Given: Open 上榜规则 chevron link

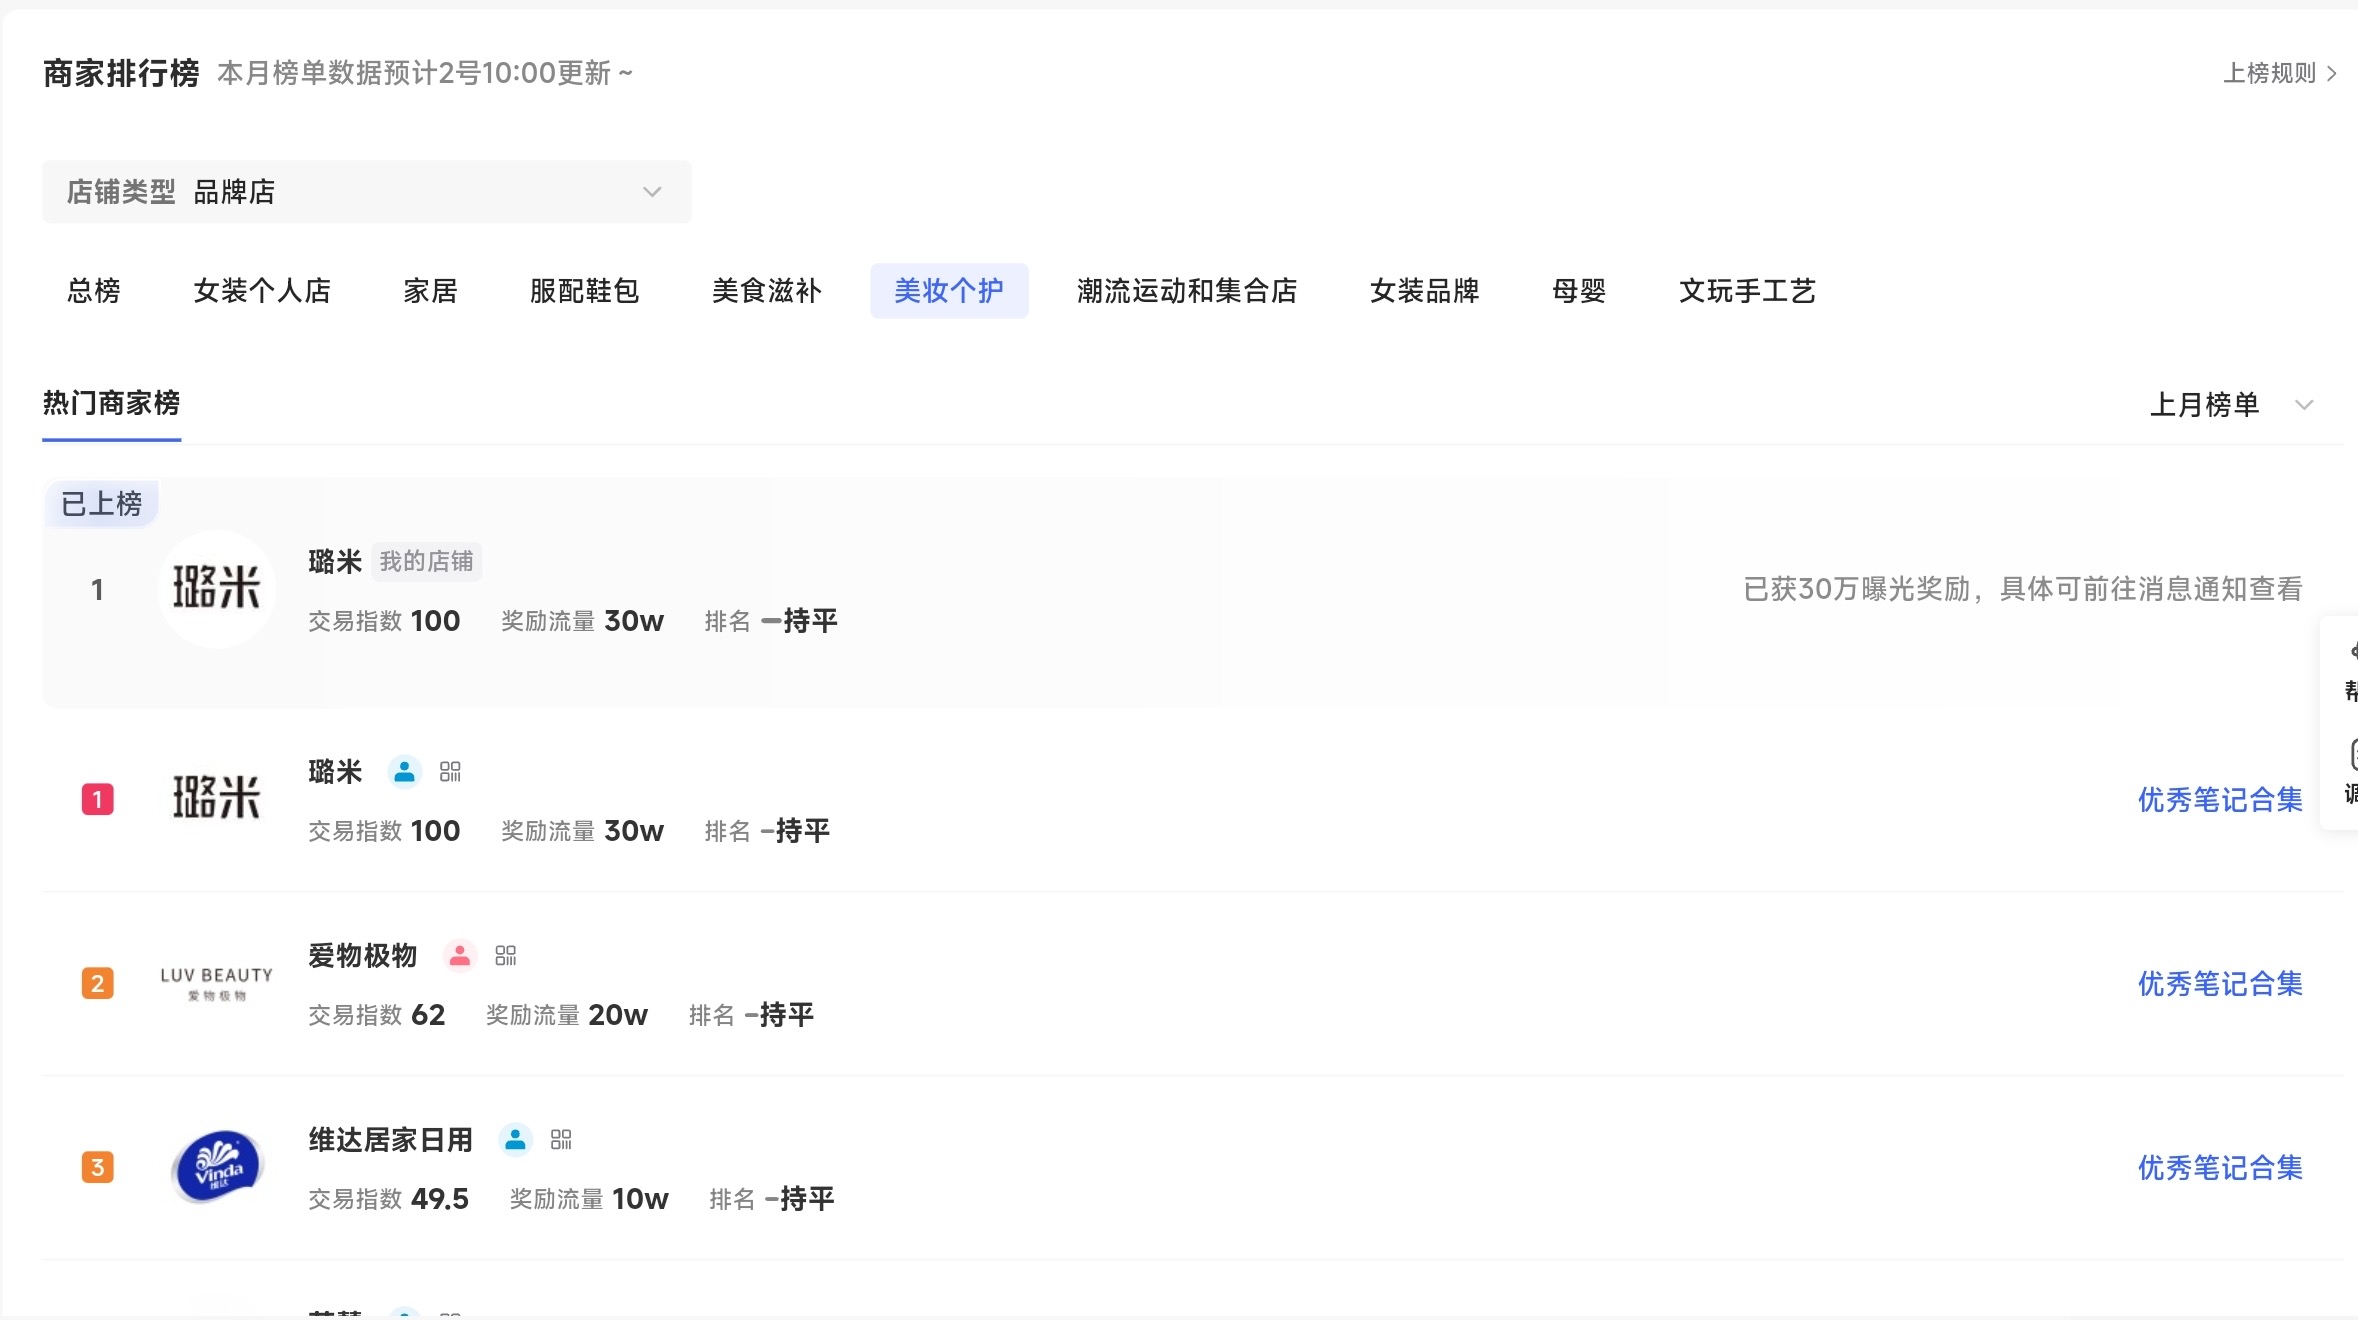Looking at the screenshot, I should point(2279,73).
